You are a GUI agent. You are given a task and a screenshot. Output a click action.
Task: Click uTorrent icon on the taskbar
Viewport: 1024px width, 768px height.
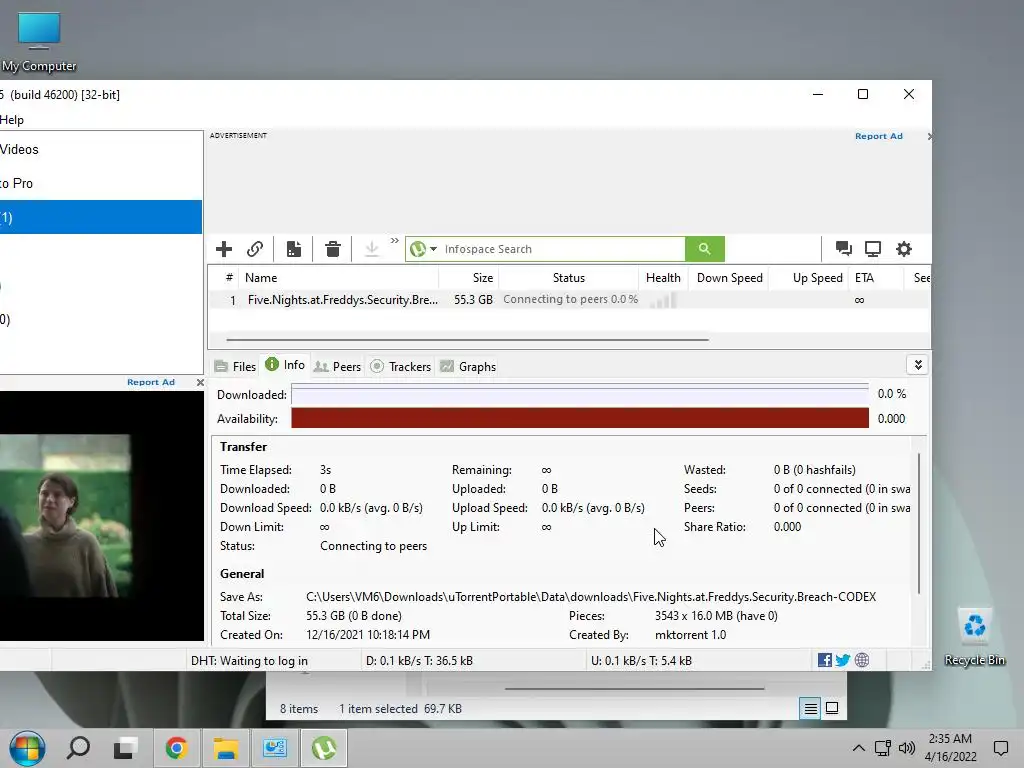(x=324, y=748)
